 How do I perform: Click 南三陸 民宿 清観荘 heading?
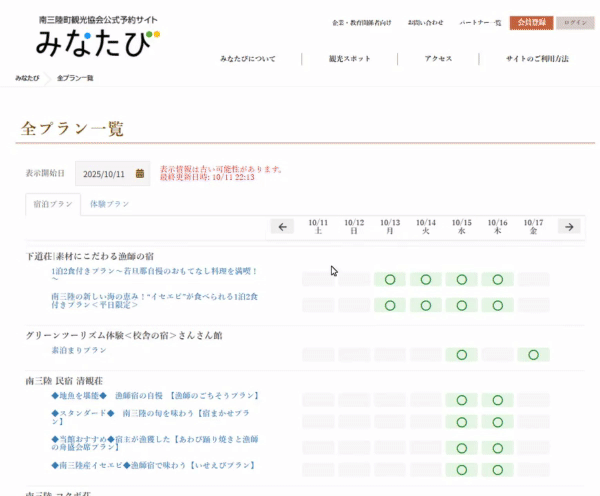click(64, 381)
